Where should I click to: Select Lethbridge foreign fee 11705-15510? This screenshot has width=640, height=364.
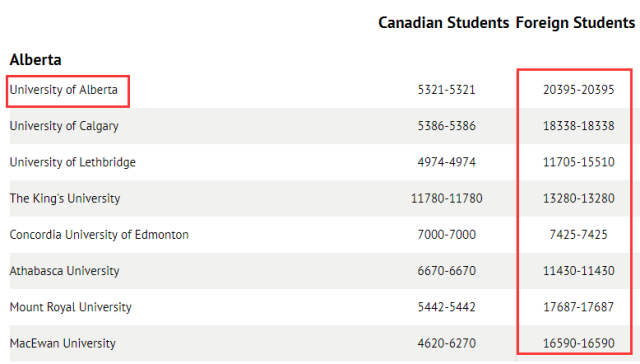click(578, 162)
